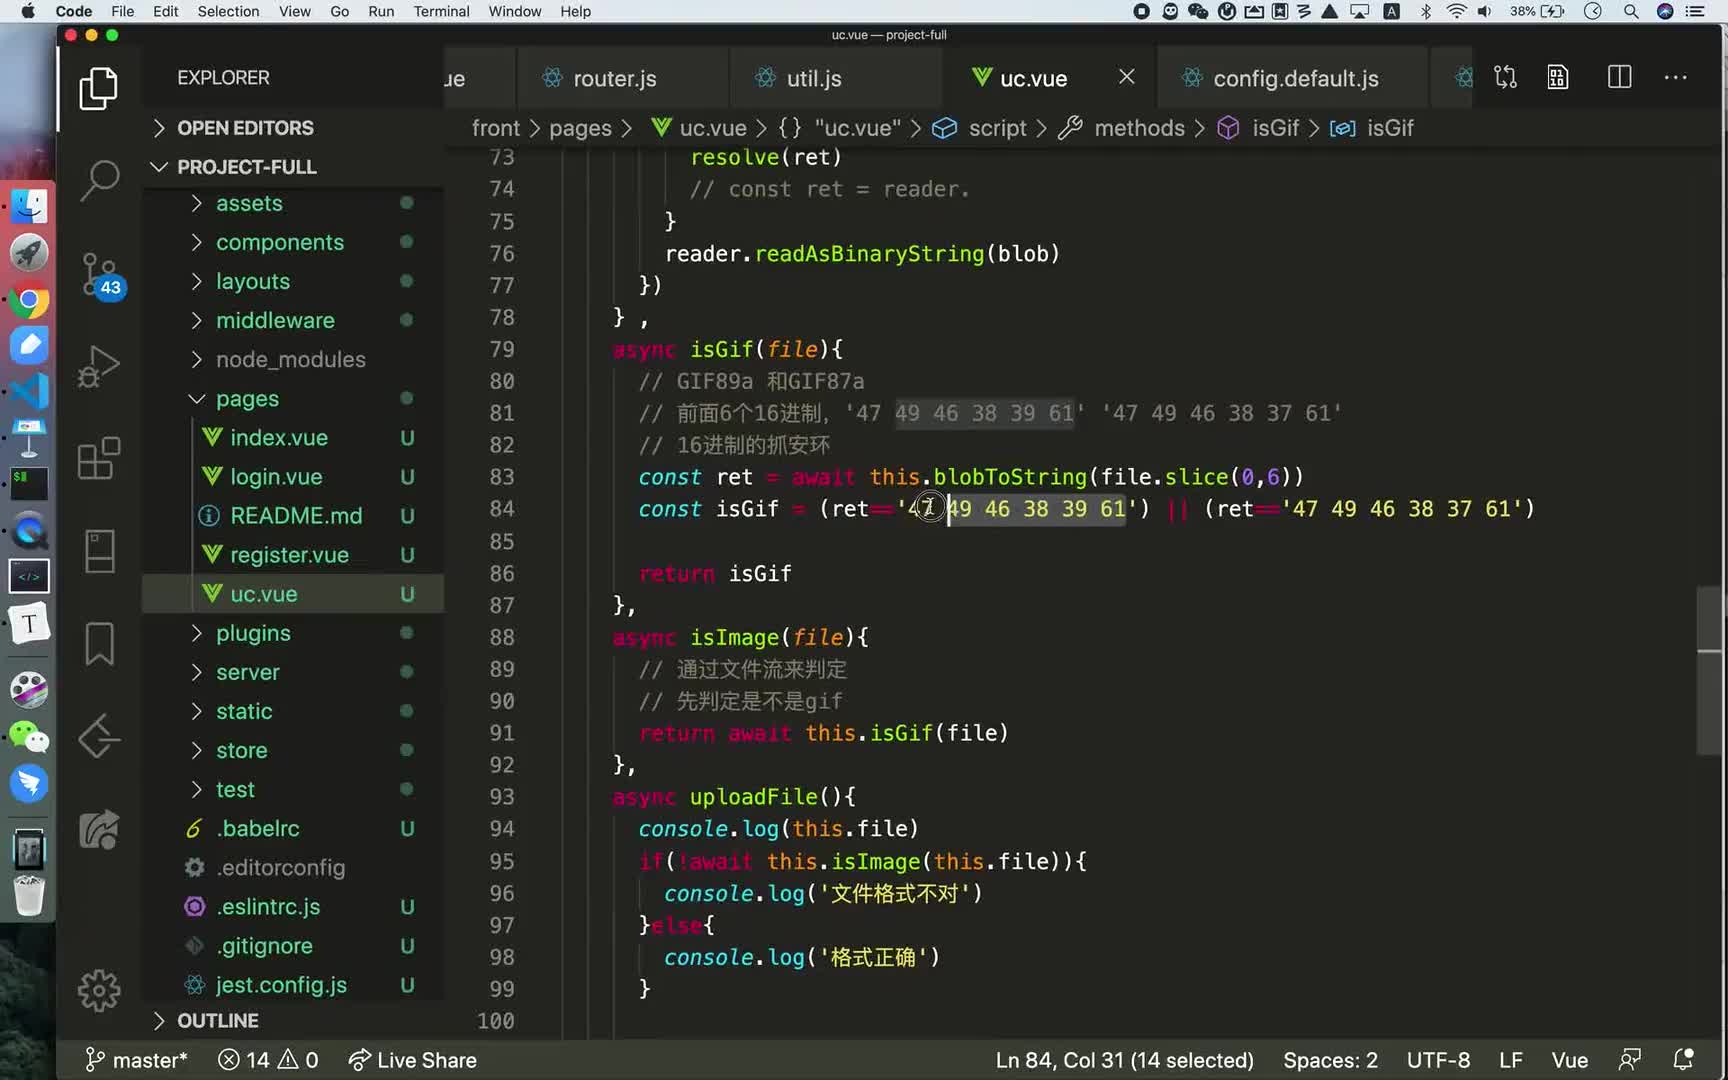Screen dimensions: 1728x1080
Task: Split the editor to the right
Action: (x=1619, y=78)
